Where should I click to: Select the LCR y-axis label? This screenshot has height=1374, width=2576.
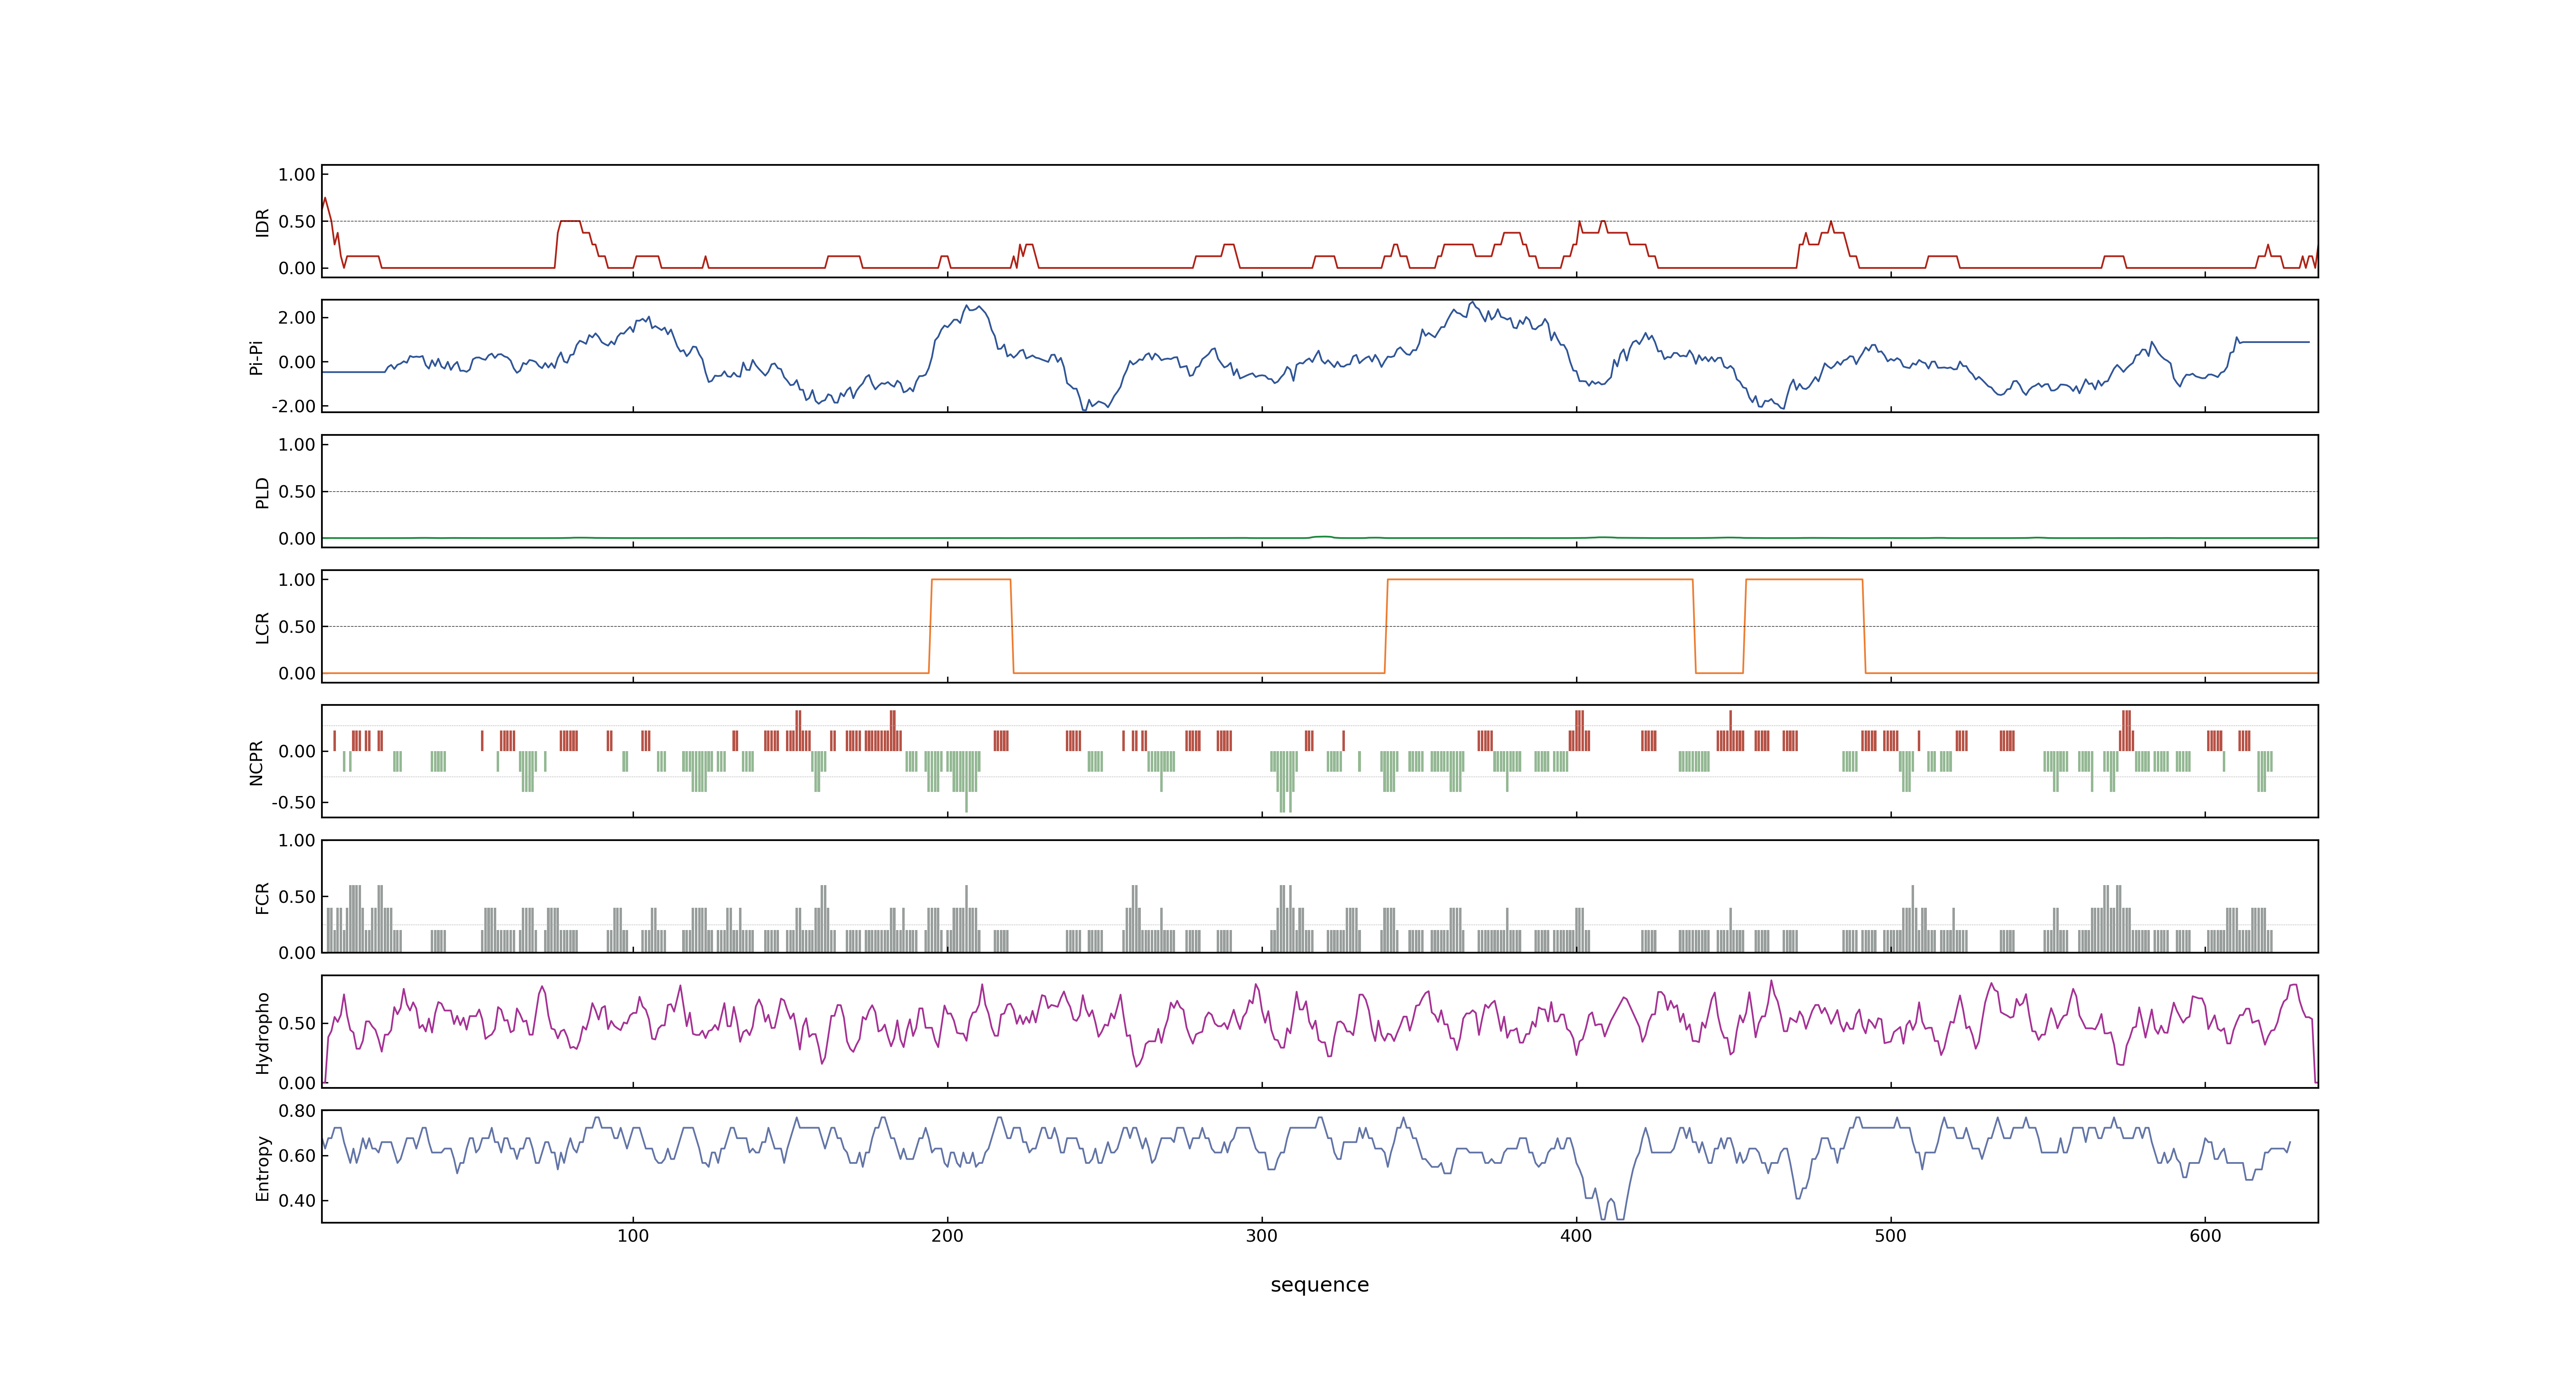click(263, 628)
